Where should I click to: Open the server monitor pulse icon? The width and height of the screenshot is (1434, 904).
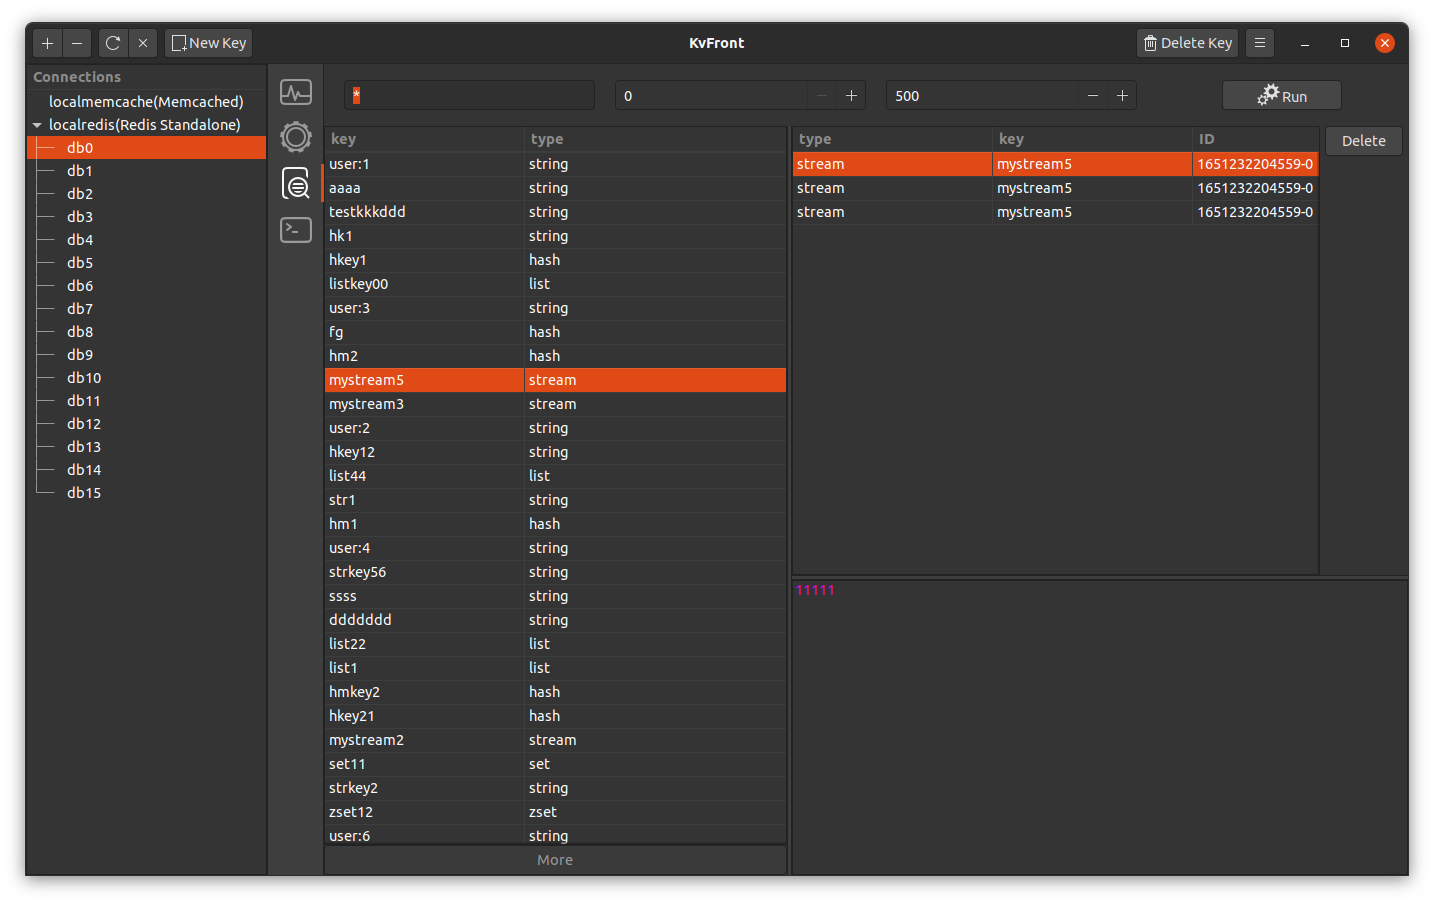coord(296,93)
